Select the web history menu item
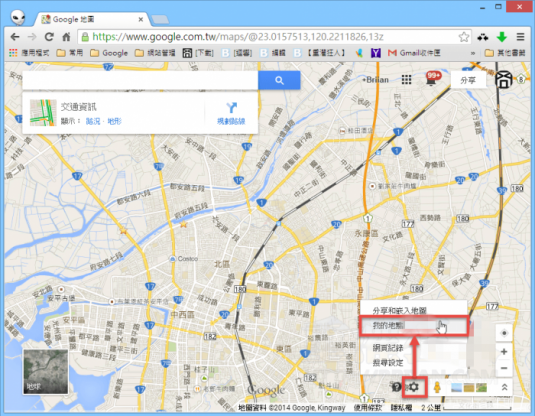 tap(388, 348)
